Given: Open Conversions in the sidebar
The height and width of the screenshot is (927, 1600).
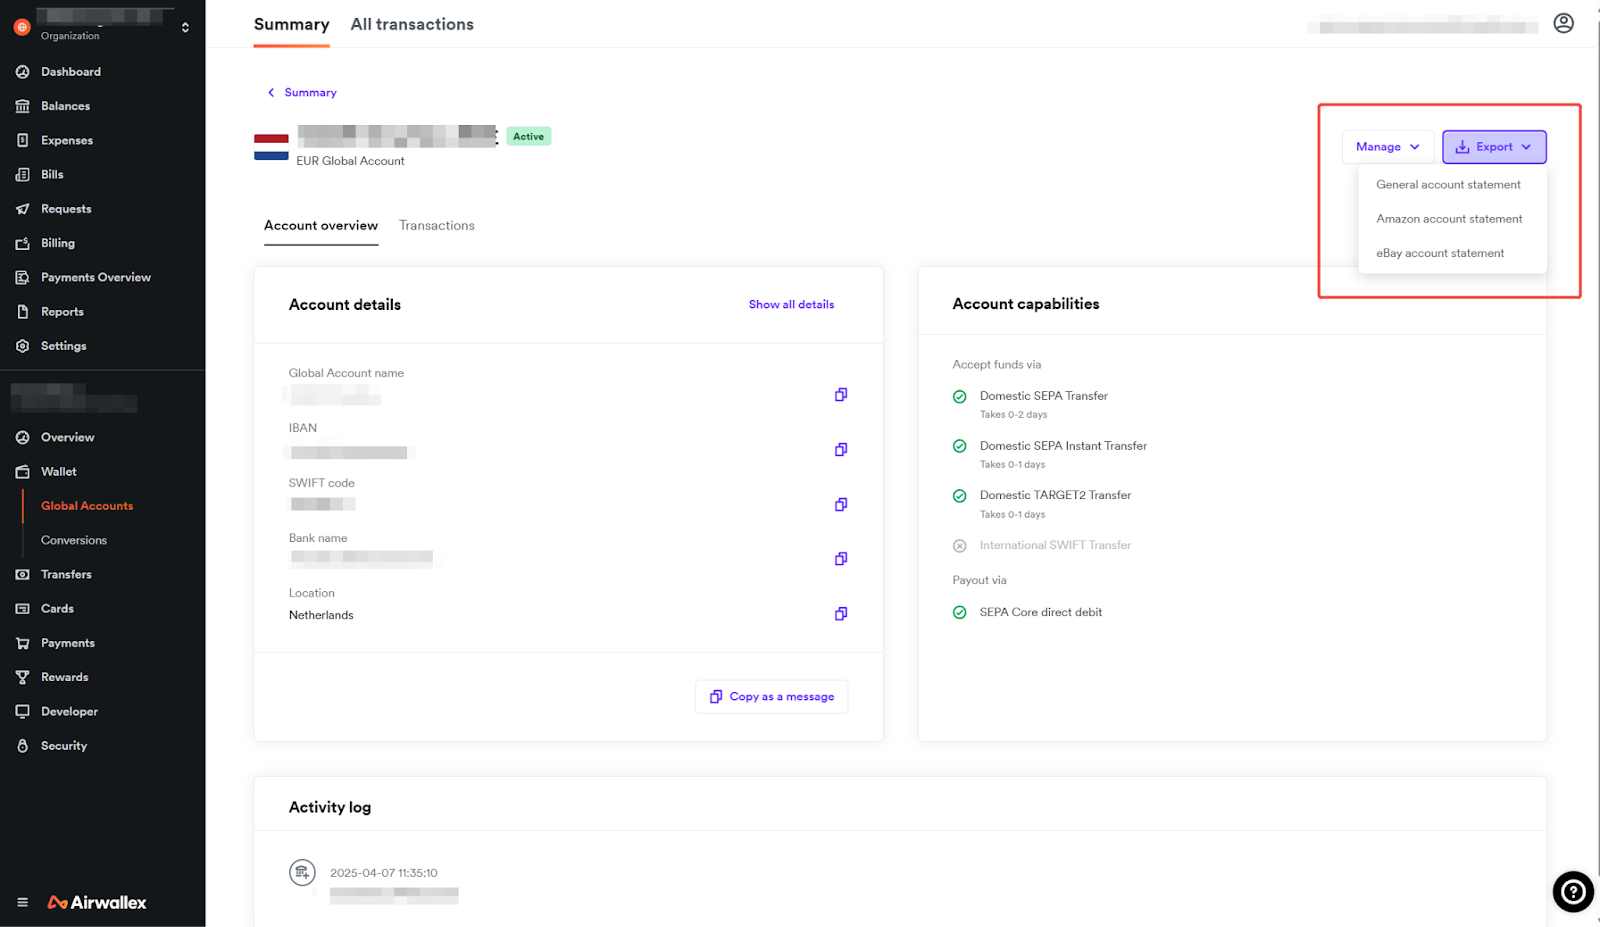Looking at the screenshot, I should (x=74, y=540).
